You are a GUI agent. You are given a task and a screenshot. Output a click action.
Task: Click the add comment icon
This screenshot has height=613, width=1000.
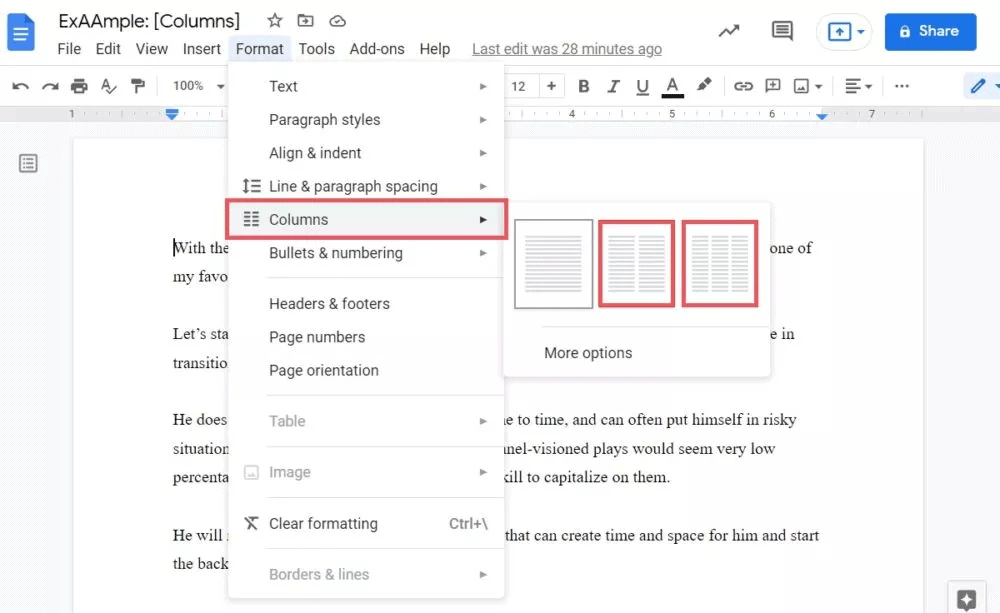click(x=772, y=86)
